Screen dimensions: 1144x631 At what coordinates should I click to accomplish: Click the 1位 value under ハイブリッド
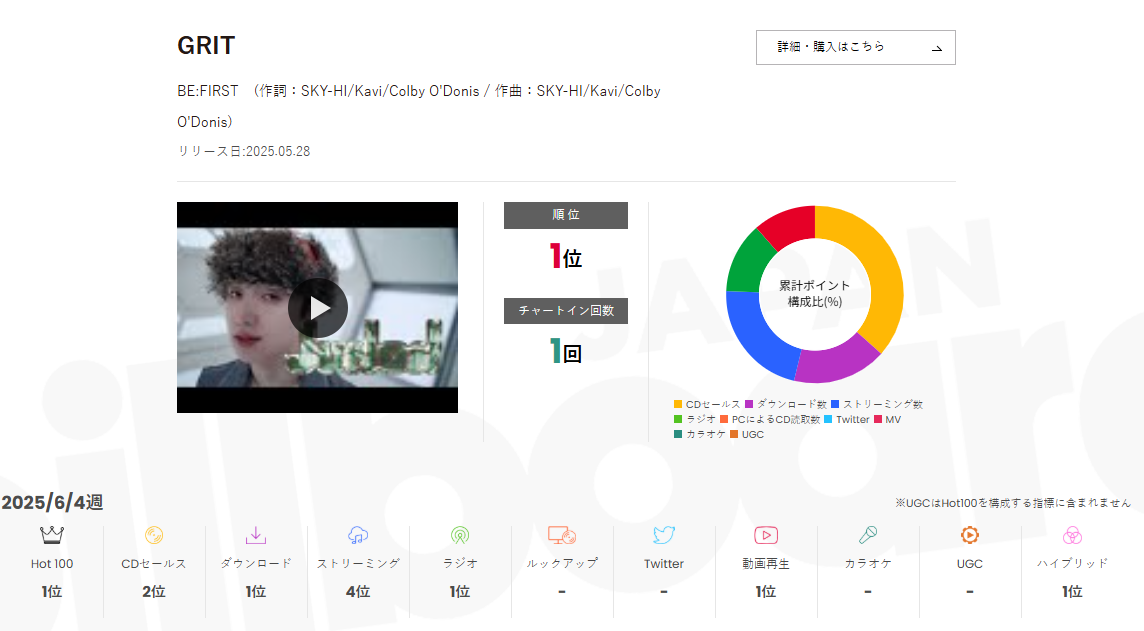pyautogui.click(x=1072, y=592)
